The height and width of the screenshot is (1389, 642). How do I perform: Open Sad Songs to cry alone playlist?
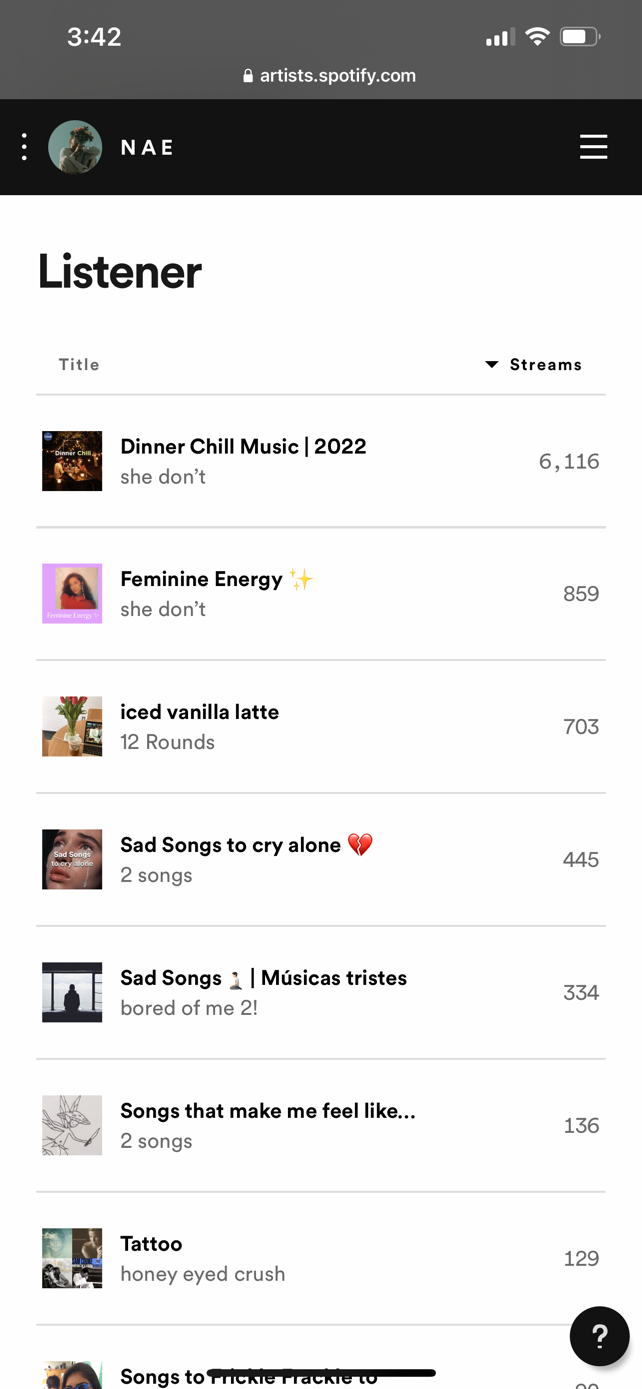pyautogui.click(x=231, y=845)
